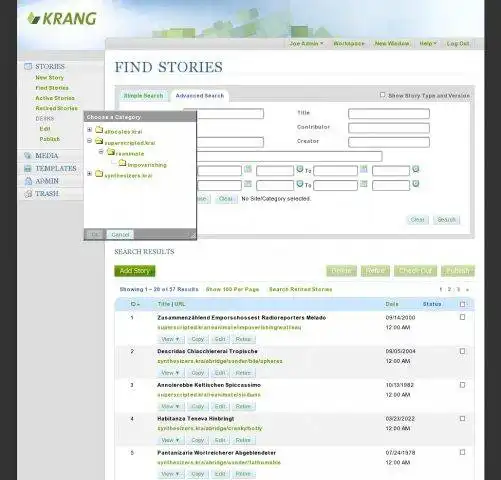Switch to the Simple Search tab
Viewport: 501px width, 480px height.
point(143,96)
